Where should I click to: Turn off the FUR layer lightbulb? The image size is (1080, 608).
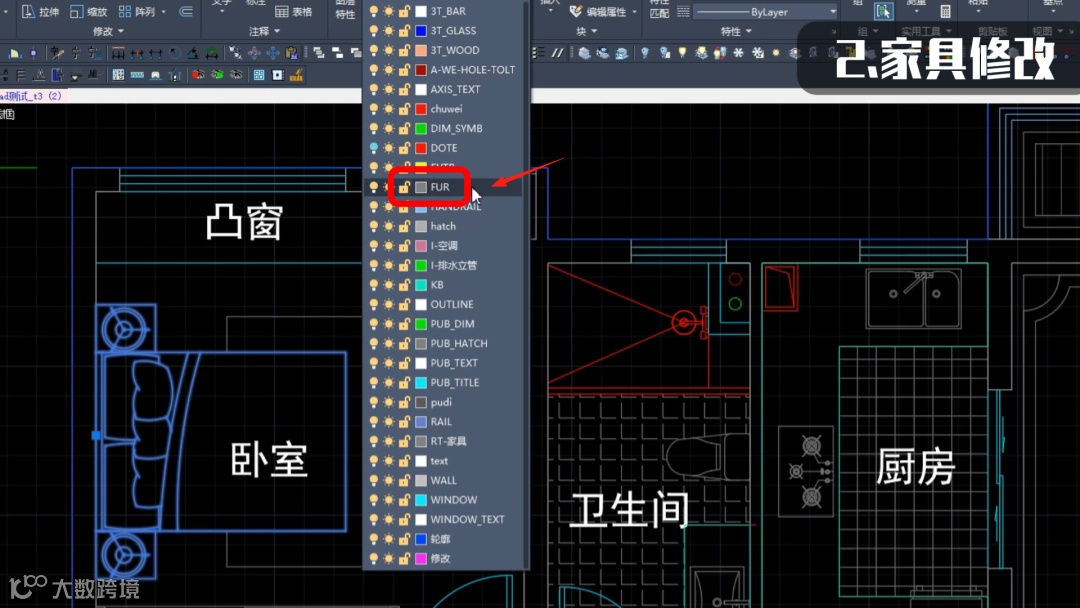point(373,187)
